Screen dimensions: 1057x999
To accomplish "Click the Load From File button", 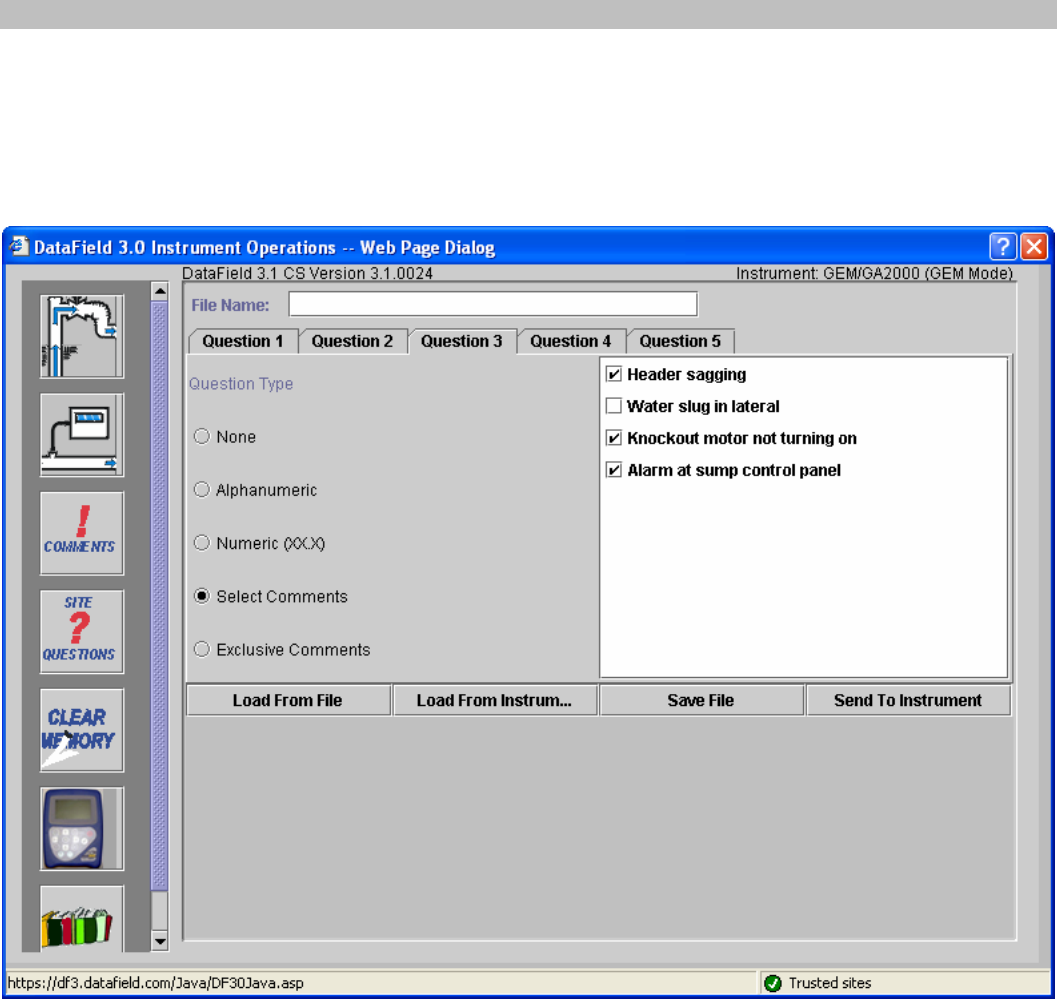I will point(288,700).
